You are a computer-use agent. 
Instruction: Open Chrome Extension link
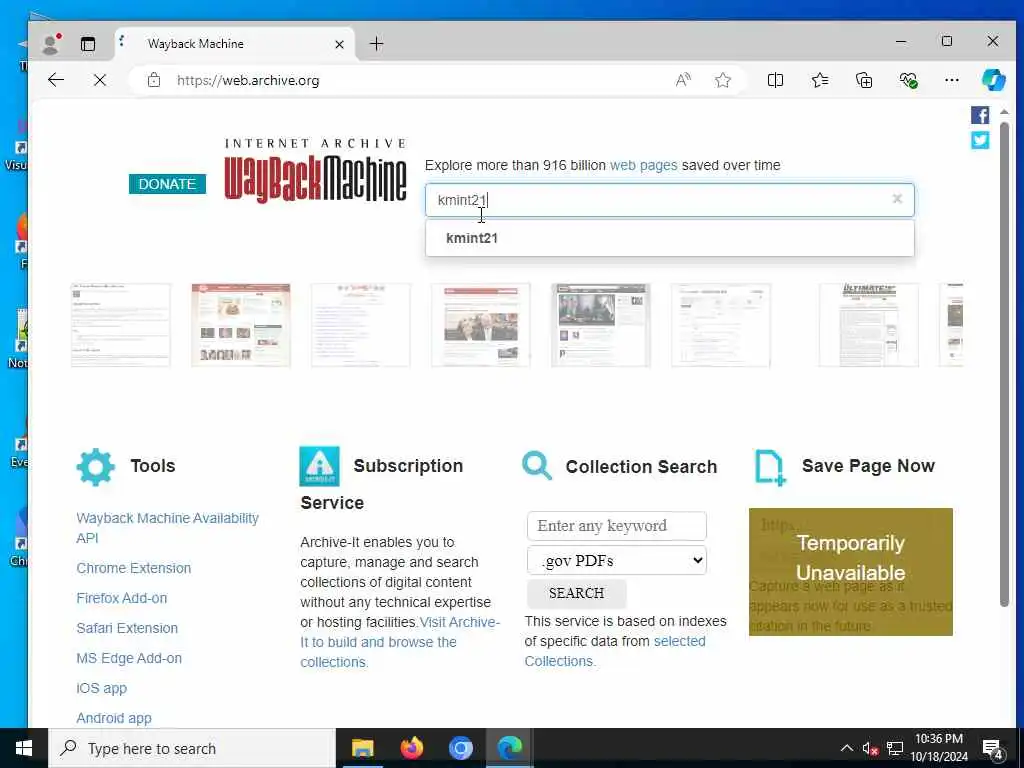pyautogui.click(x=133, y=568)
